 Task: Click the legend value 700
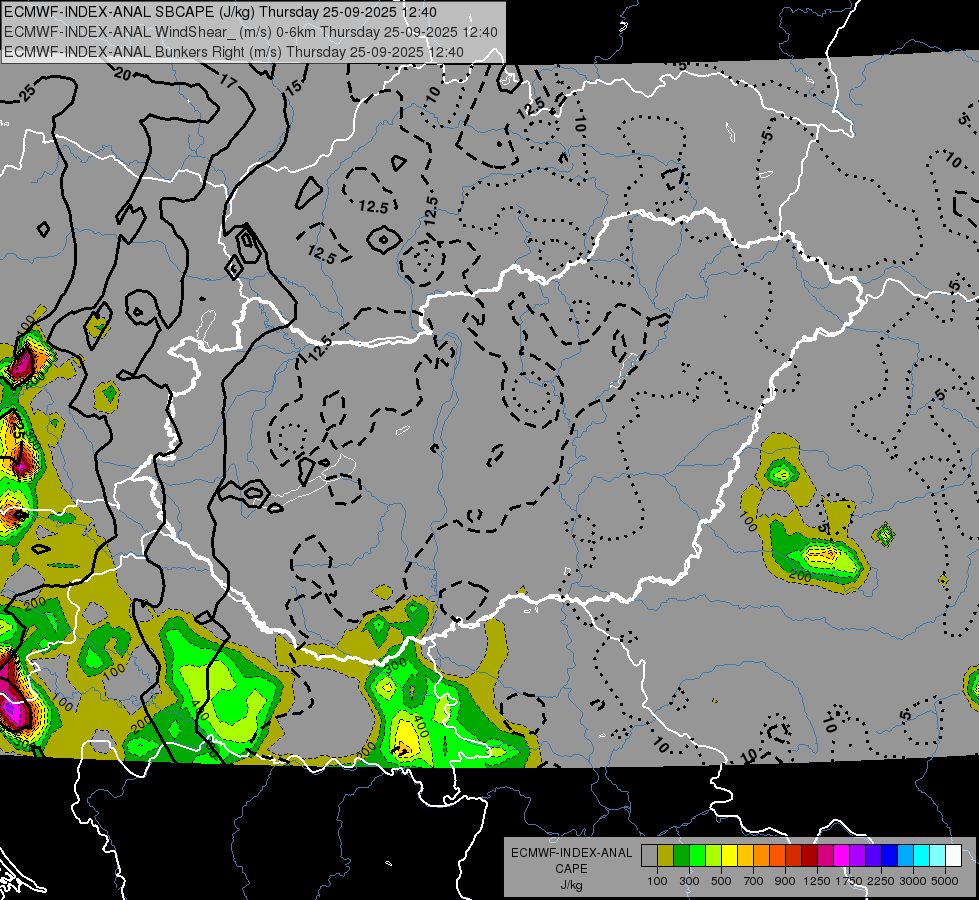pos(754,881)
